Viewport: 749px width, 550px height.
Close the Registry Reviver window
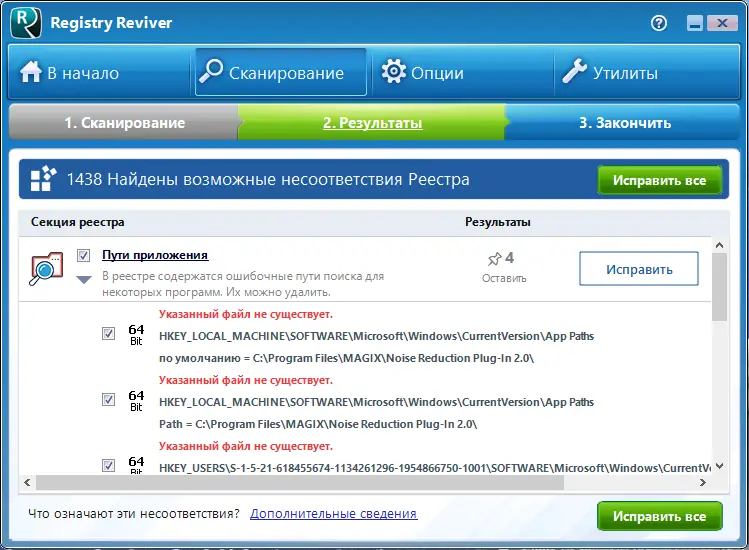(x=722, y=23)
